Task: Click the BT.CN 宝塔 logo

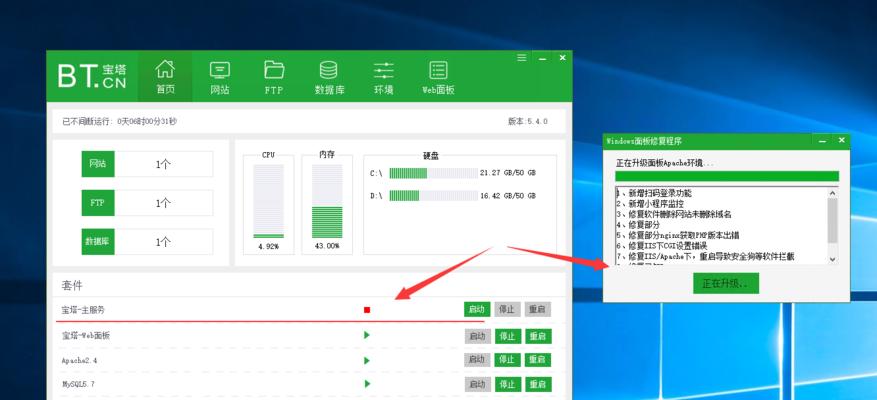Action: (92, 76)
